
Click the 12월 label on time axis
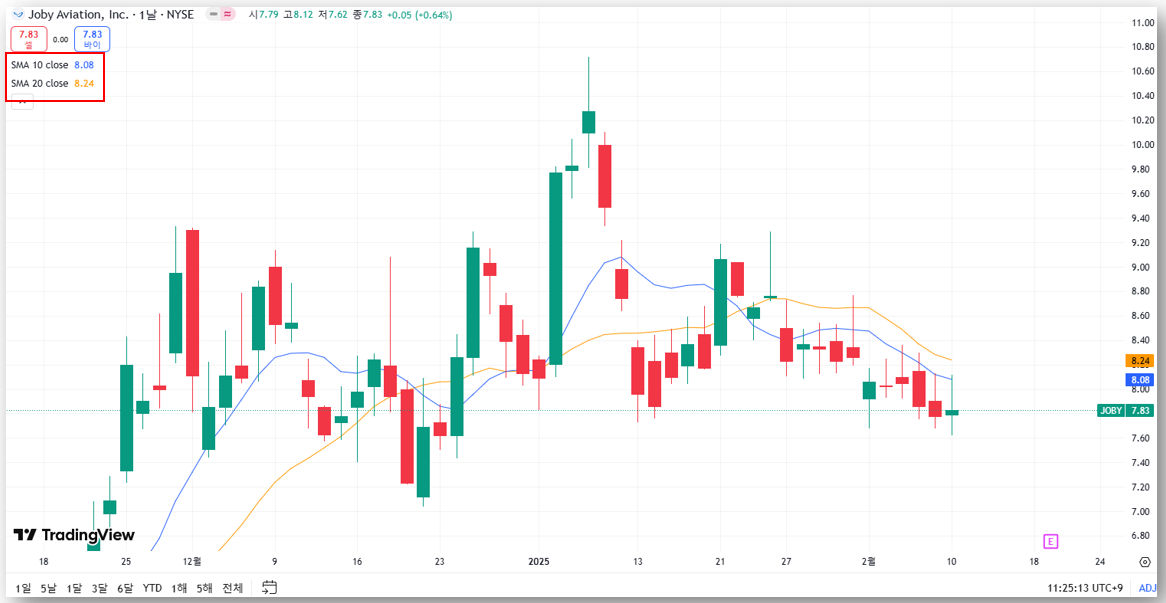coord(192,562)
